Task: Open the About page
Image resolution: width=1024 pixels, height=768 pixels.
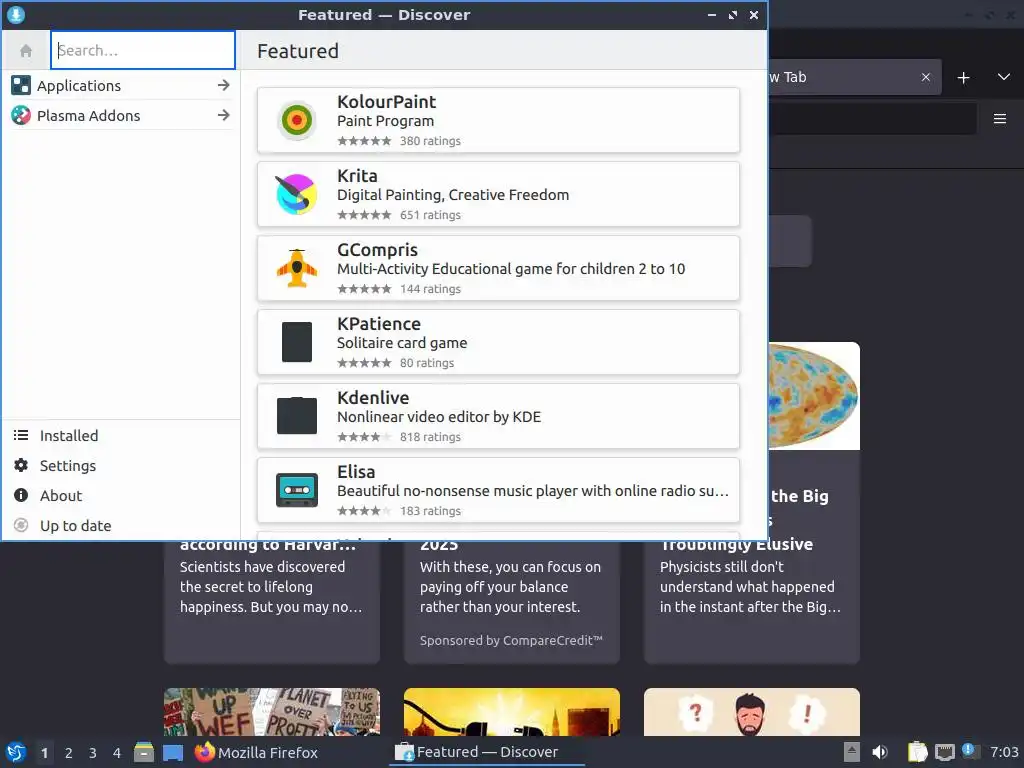Action: click(x=121, y=496)
